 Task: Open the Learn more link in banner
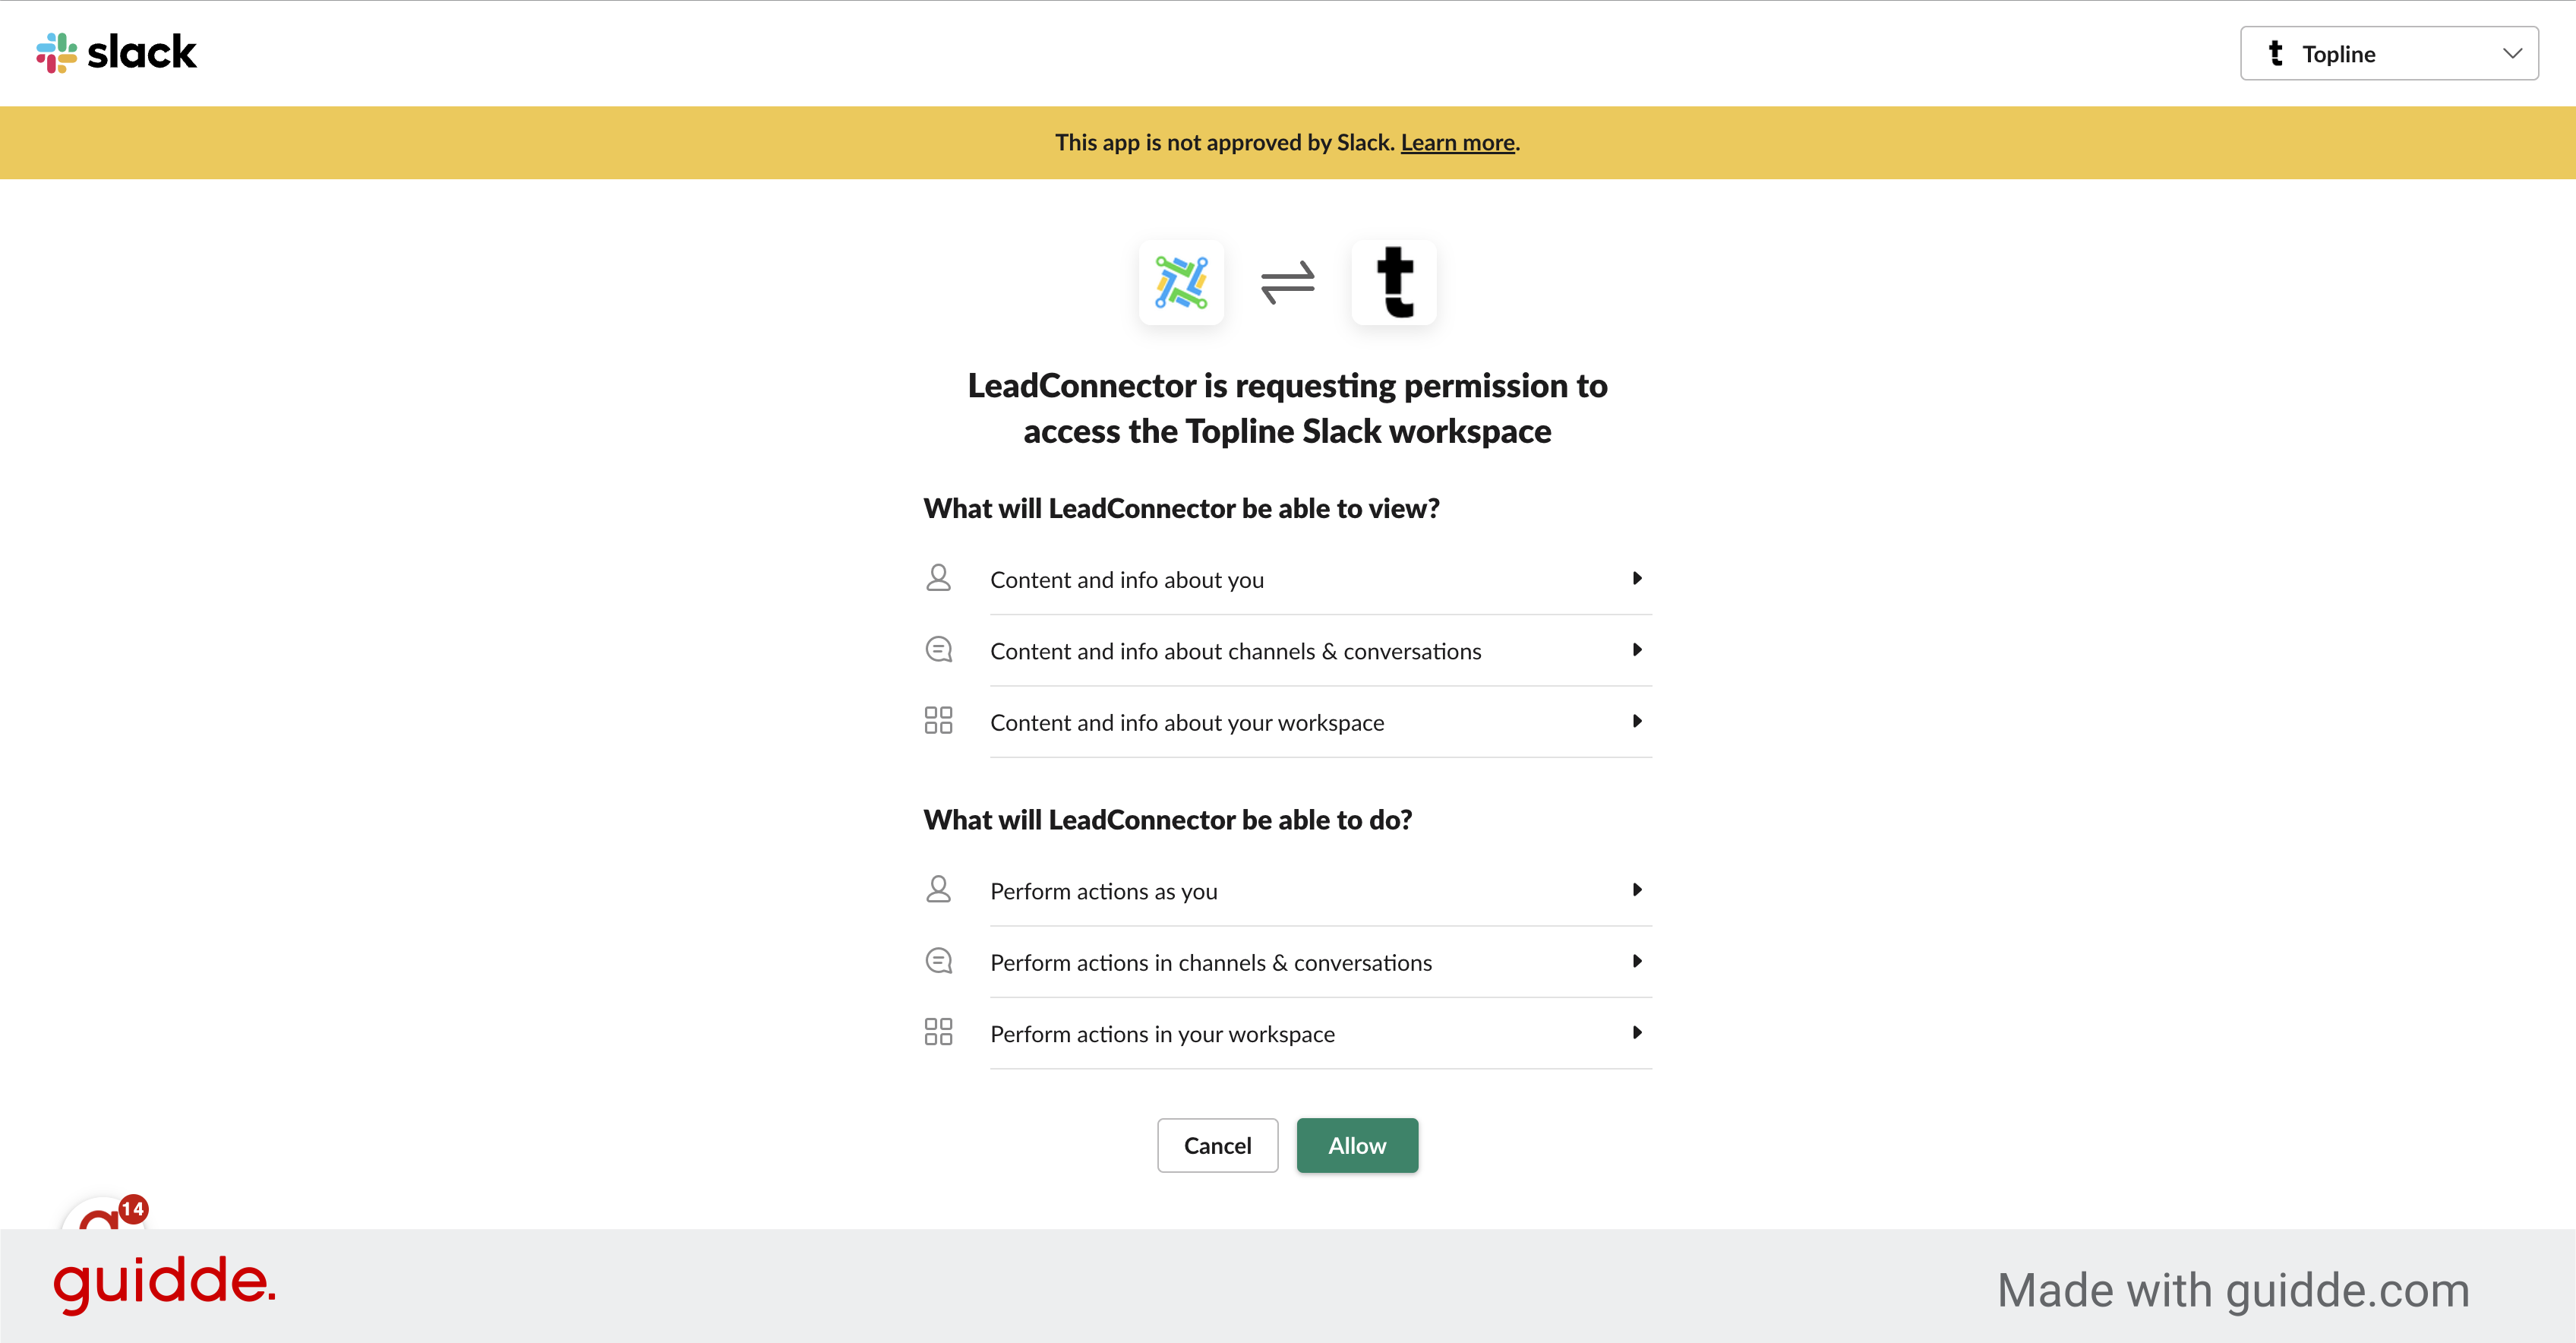click(1457, 143)
